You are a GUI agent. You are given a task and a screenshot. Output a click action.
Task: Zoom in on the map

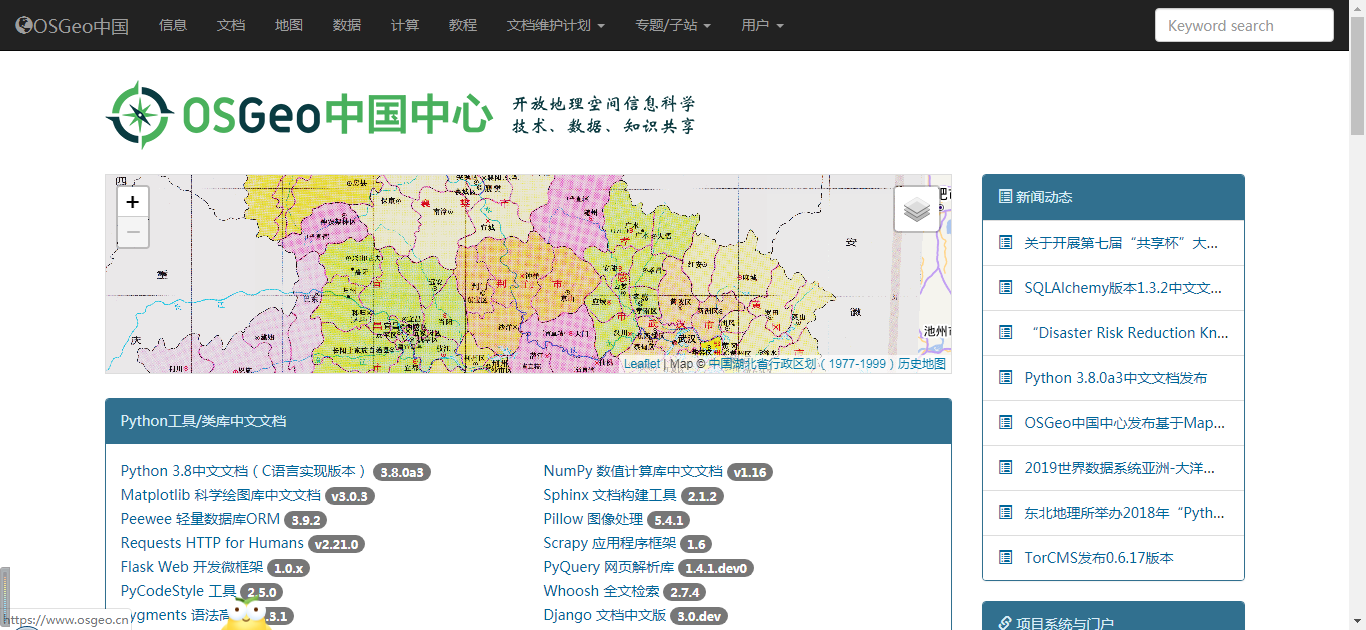point(132,202)
